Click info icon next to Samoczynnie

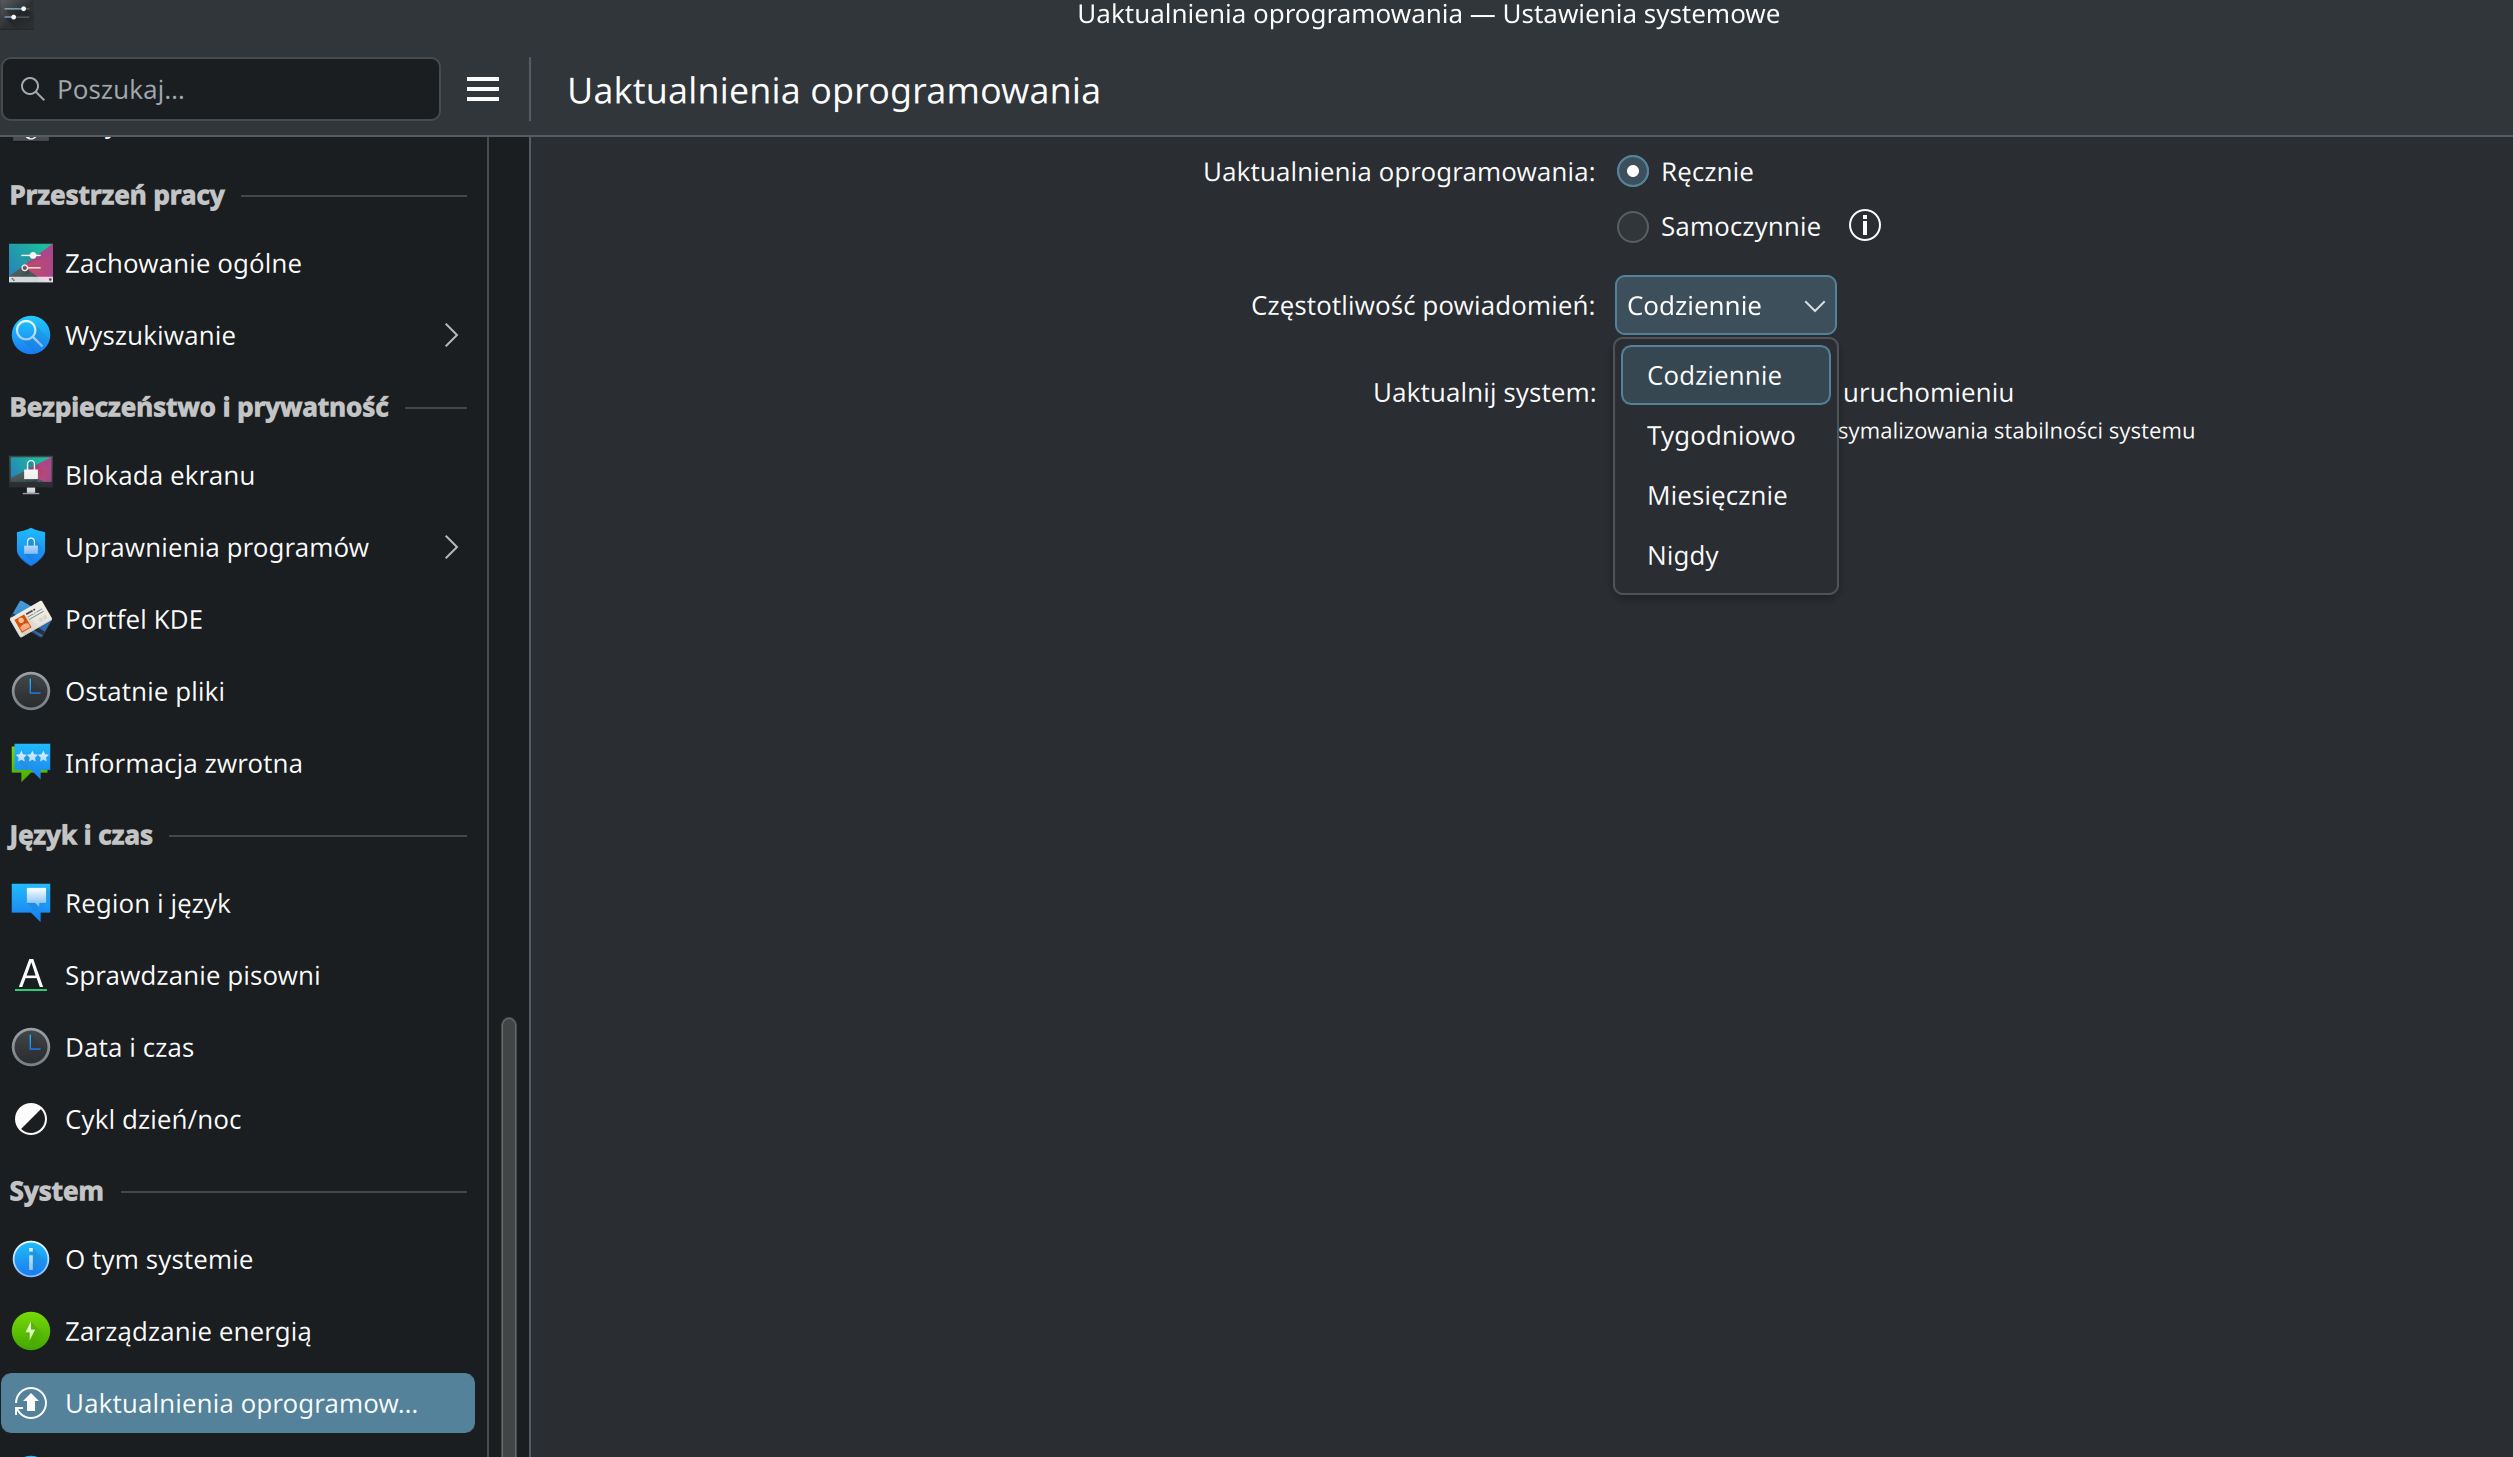tap(1864, 226)
